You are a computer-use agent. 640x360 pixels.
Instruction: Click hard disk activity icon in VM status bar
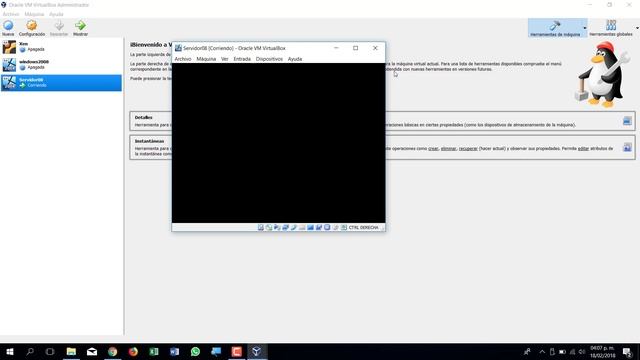(x=260, y=227)
